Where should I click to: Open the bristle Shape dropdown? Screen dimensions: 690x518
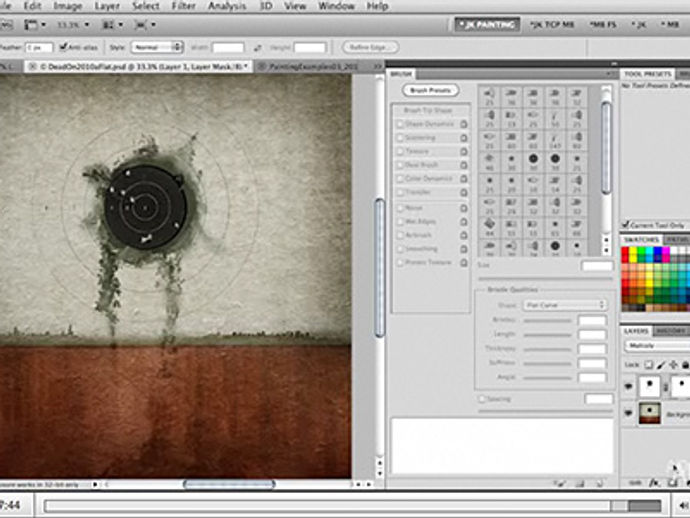565,305
